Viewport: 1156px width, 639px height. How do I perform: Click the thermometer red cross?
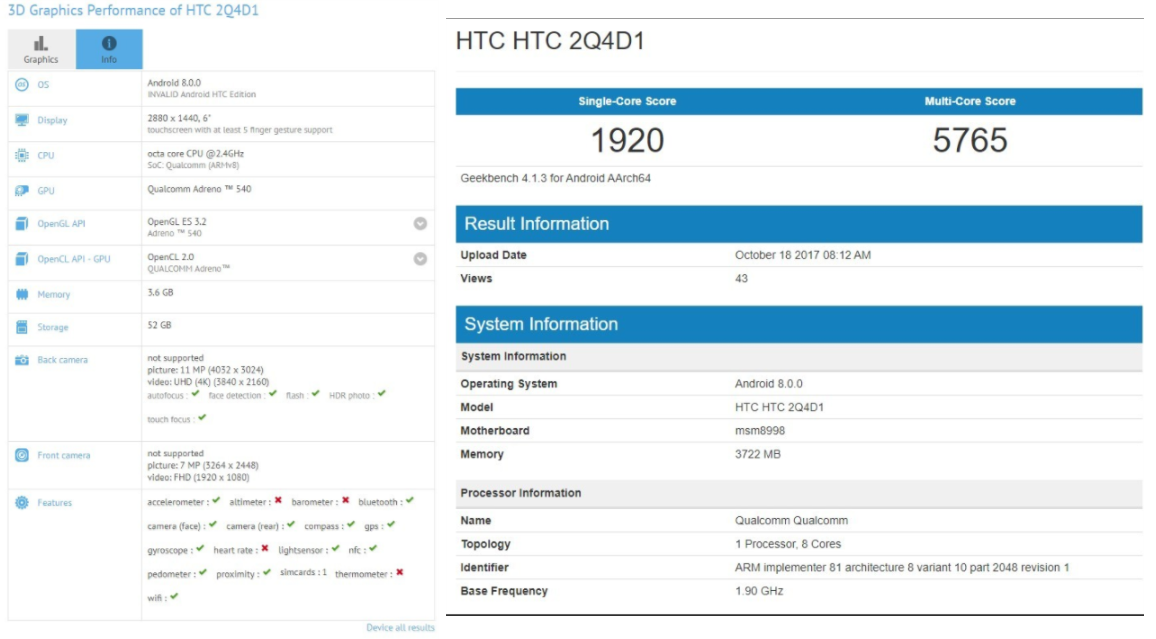coord(400,572)
